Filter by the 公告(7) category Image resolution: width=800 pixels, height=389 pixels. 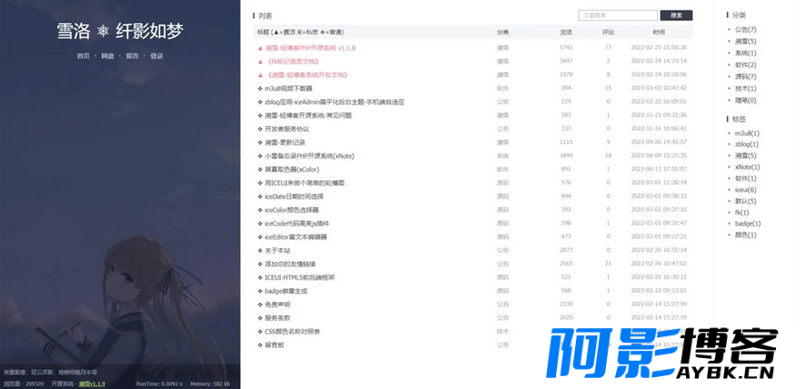[x=745, y=30]
